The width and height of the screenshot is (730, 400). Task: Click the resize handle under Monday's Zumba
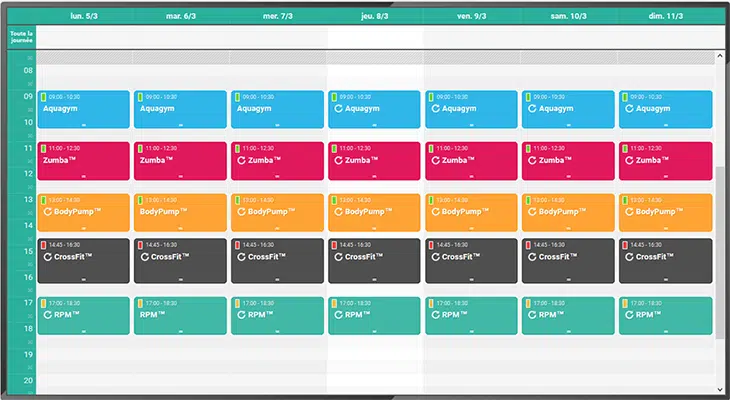[84, 177]
